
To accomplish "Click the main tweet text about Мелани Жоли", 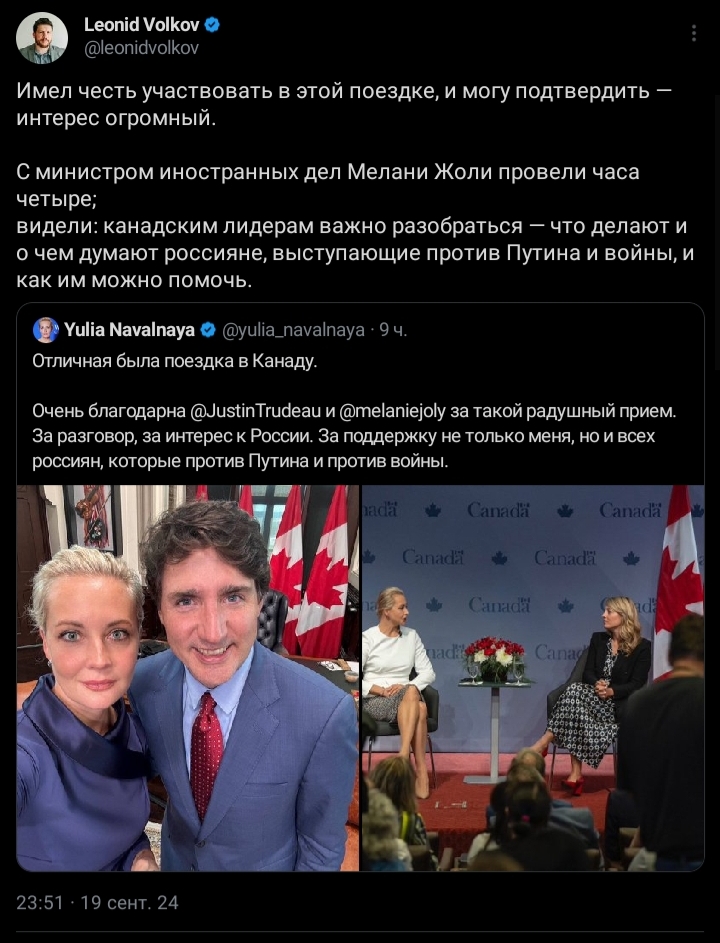I will tap(355, 226).
